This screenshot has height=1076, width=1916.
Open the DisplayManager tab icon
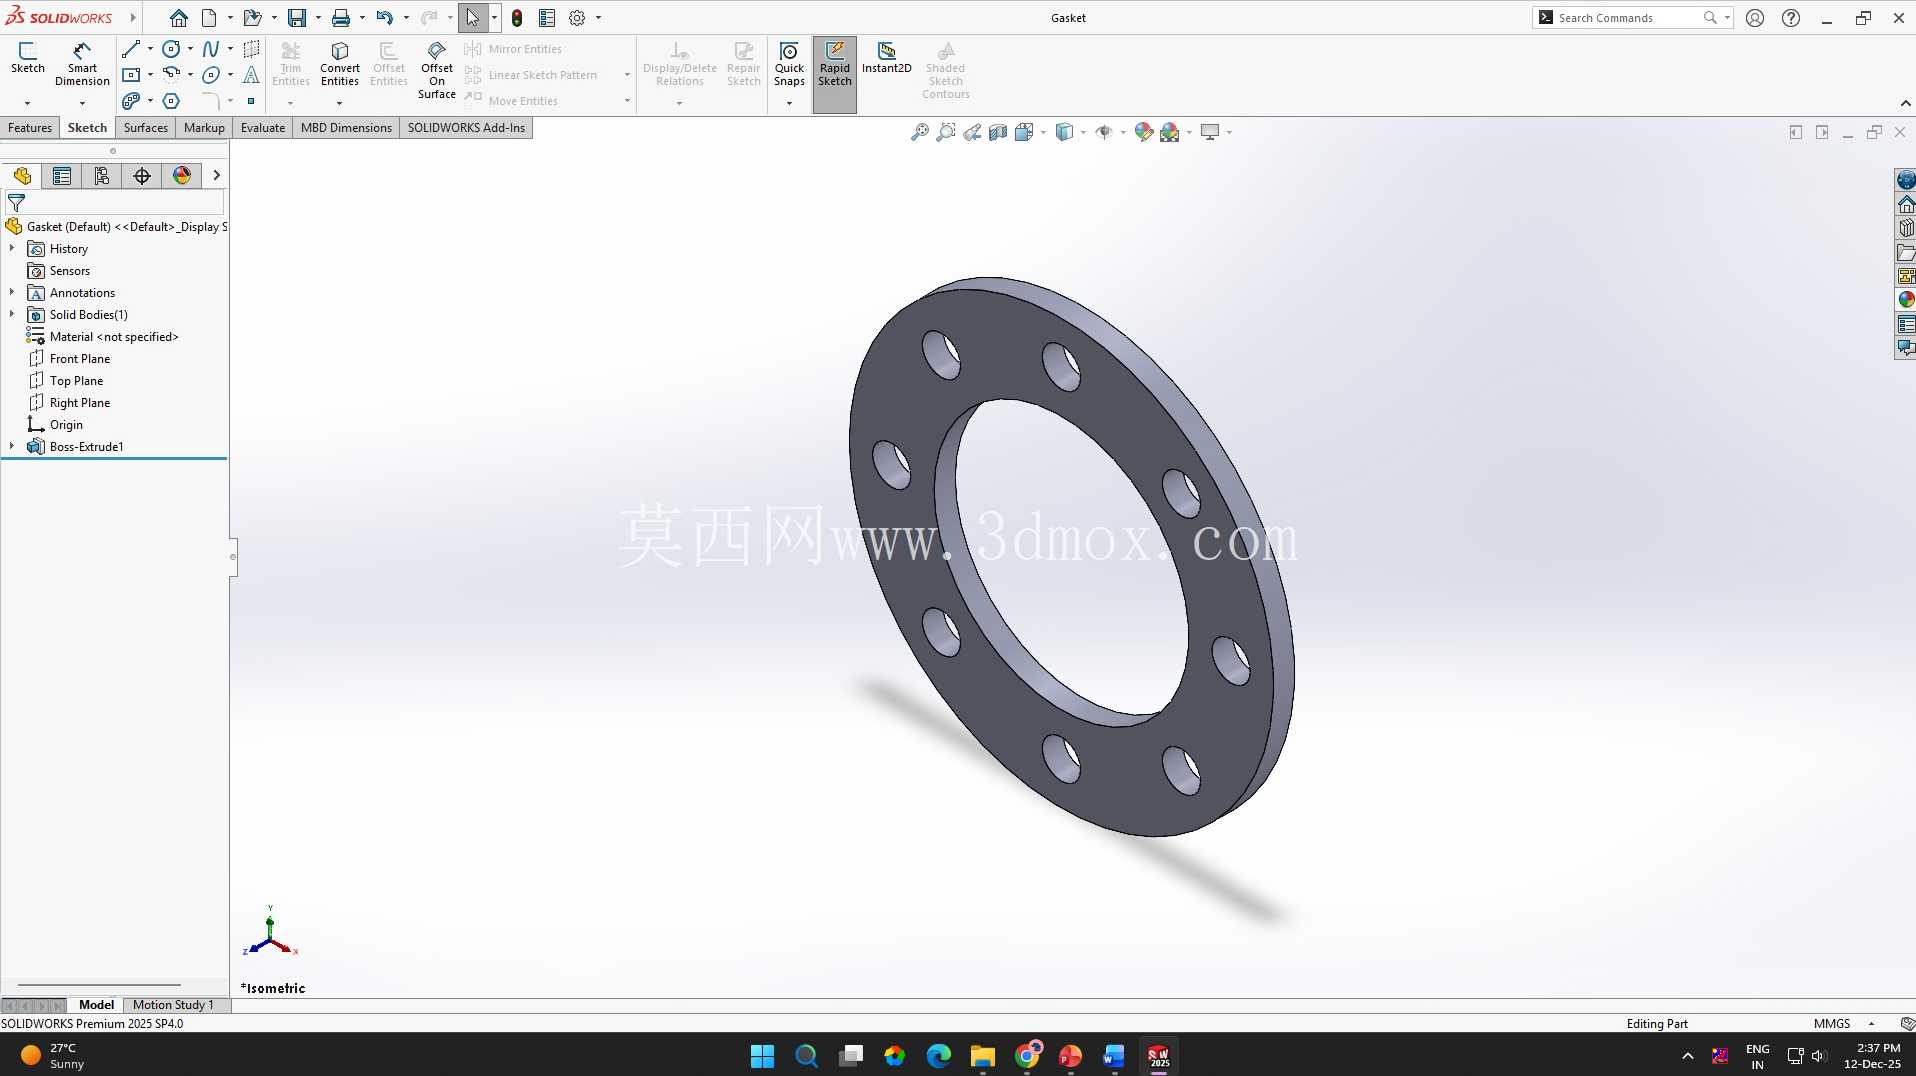tap(182, 176)
